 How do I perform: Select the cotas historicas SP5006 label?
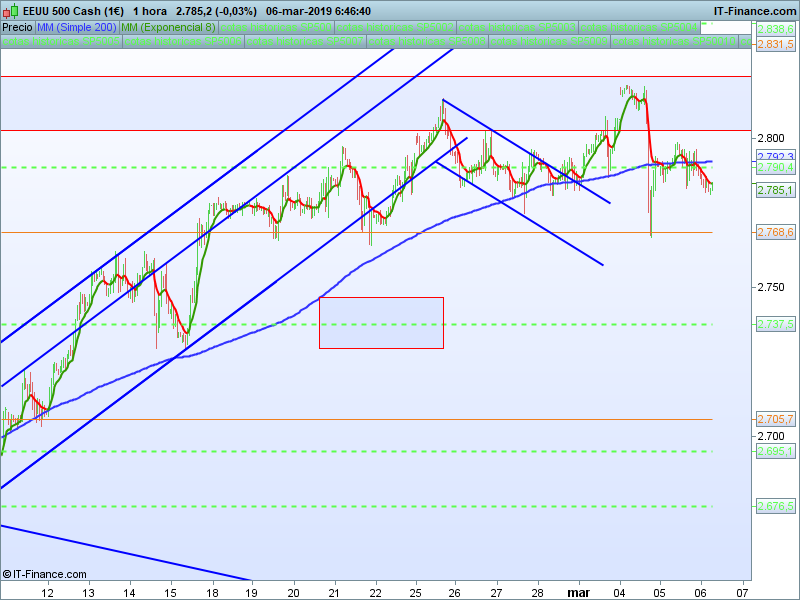[183, 41]
